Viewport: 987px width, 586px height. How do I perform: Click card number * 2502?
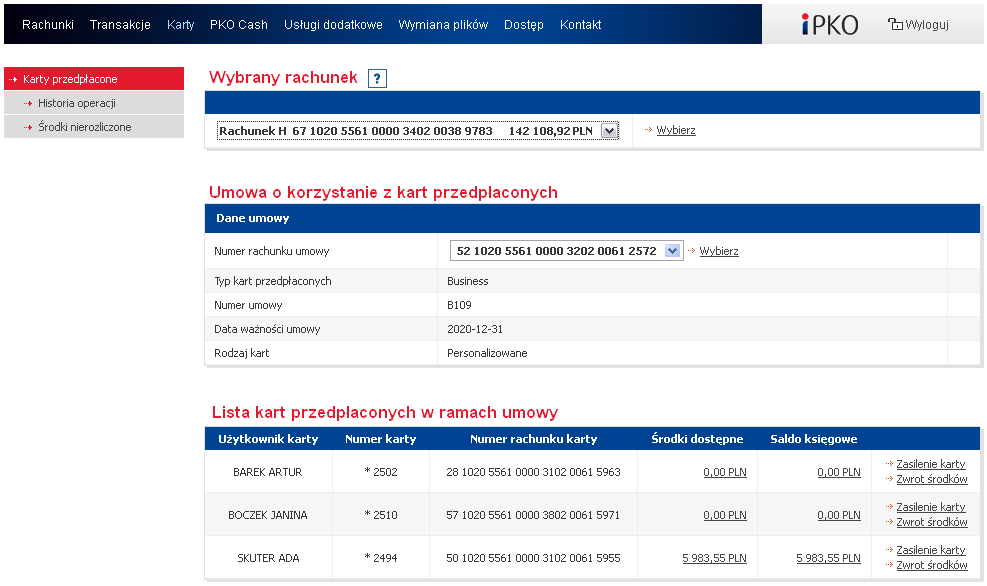click(x=381, y=472)
